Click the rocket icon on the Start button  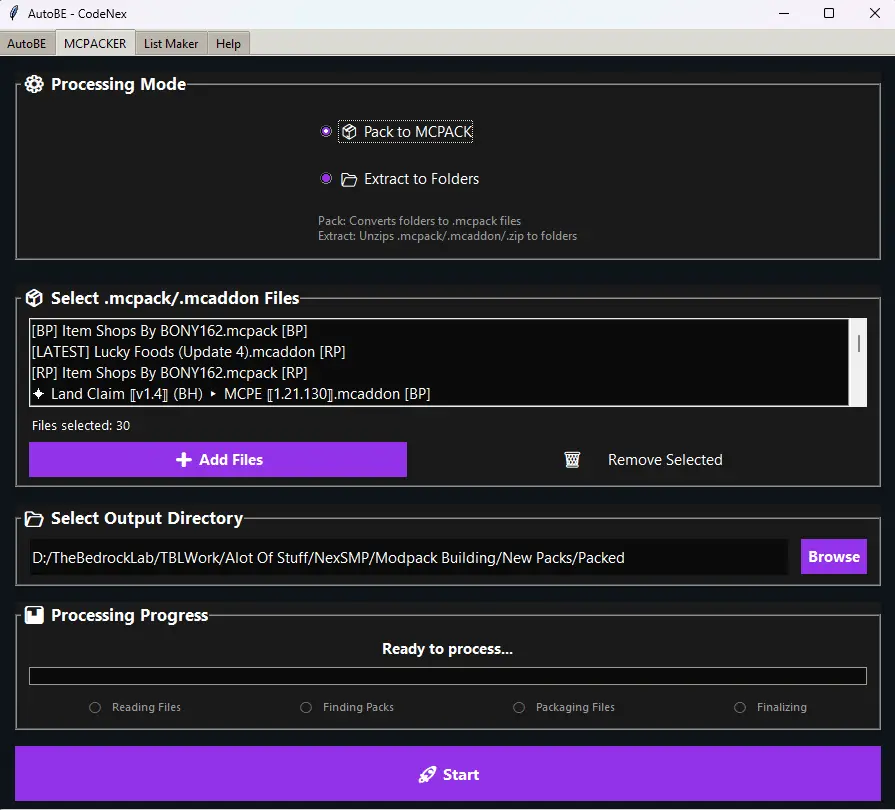pos(427,775)
